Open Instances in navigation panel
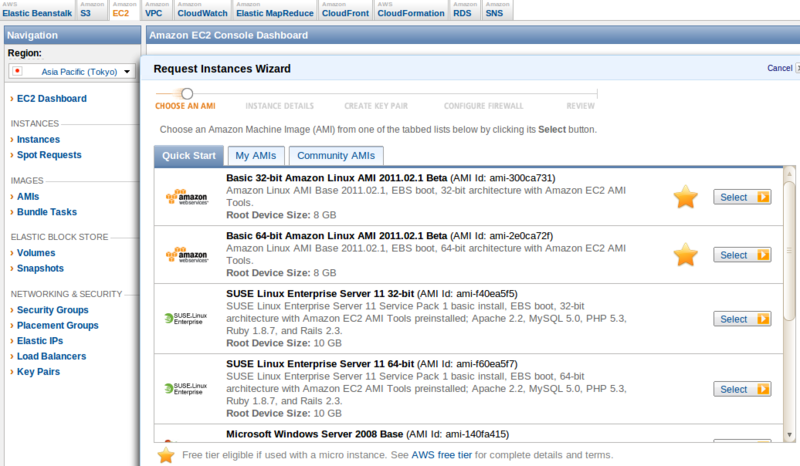The width and height of the screenshot is (800, 466). pos(38,139)
